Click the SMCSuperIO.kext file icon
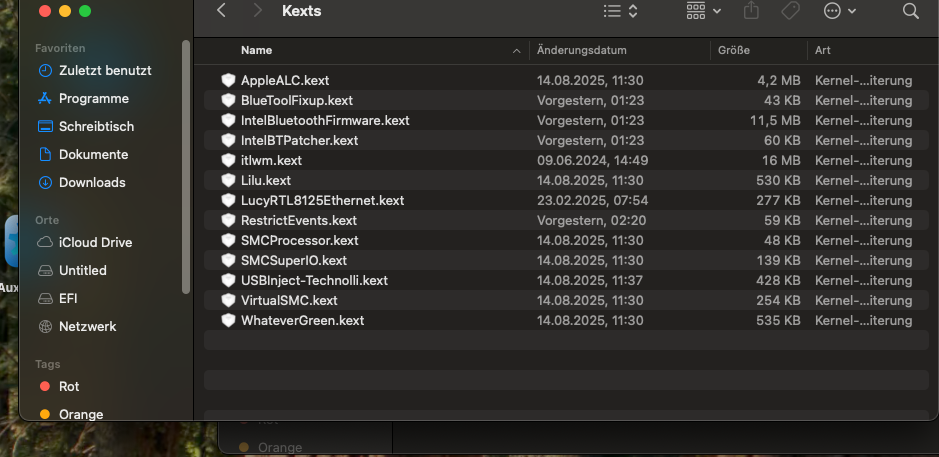 tap(228, 261)
